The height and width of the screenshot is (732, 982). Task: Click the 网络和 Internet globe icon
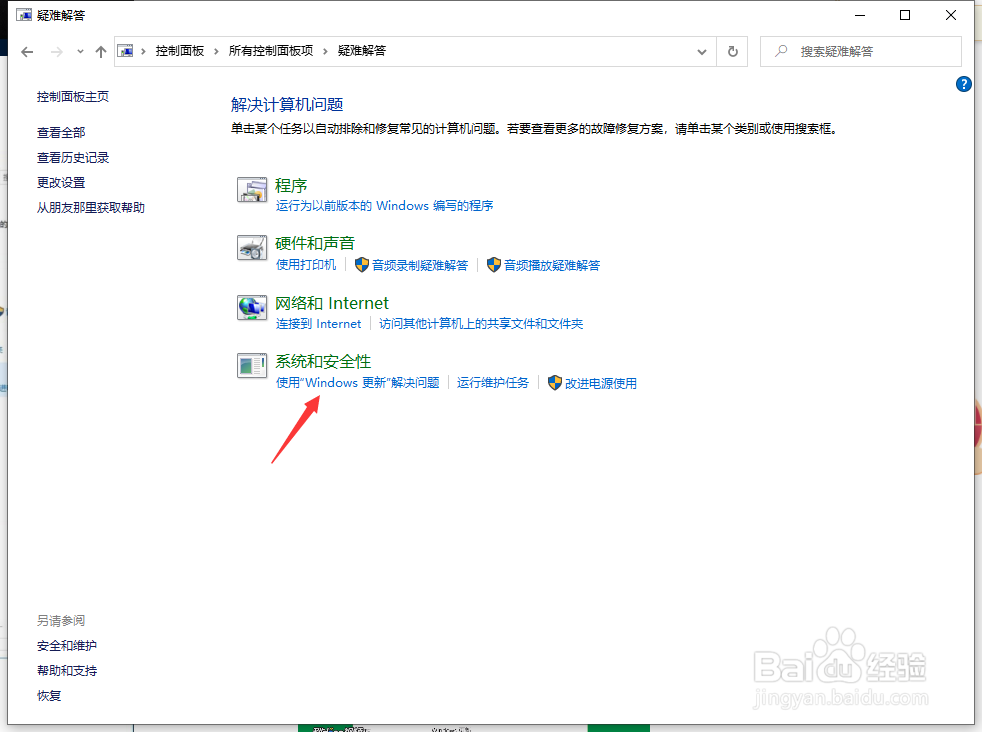[252, 309]
